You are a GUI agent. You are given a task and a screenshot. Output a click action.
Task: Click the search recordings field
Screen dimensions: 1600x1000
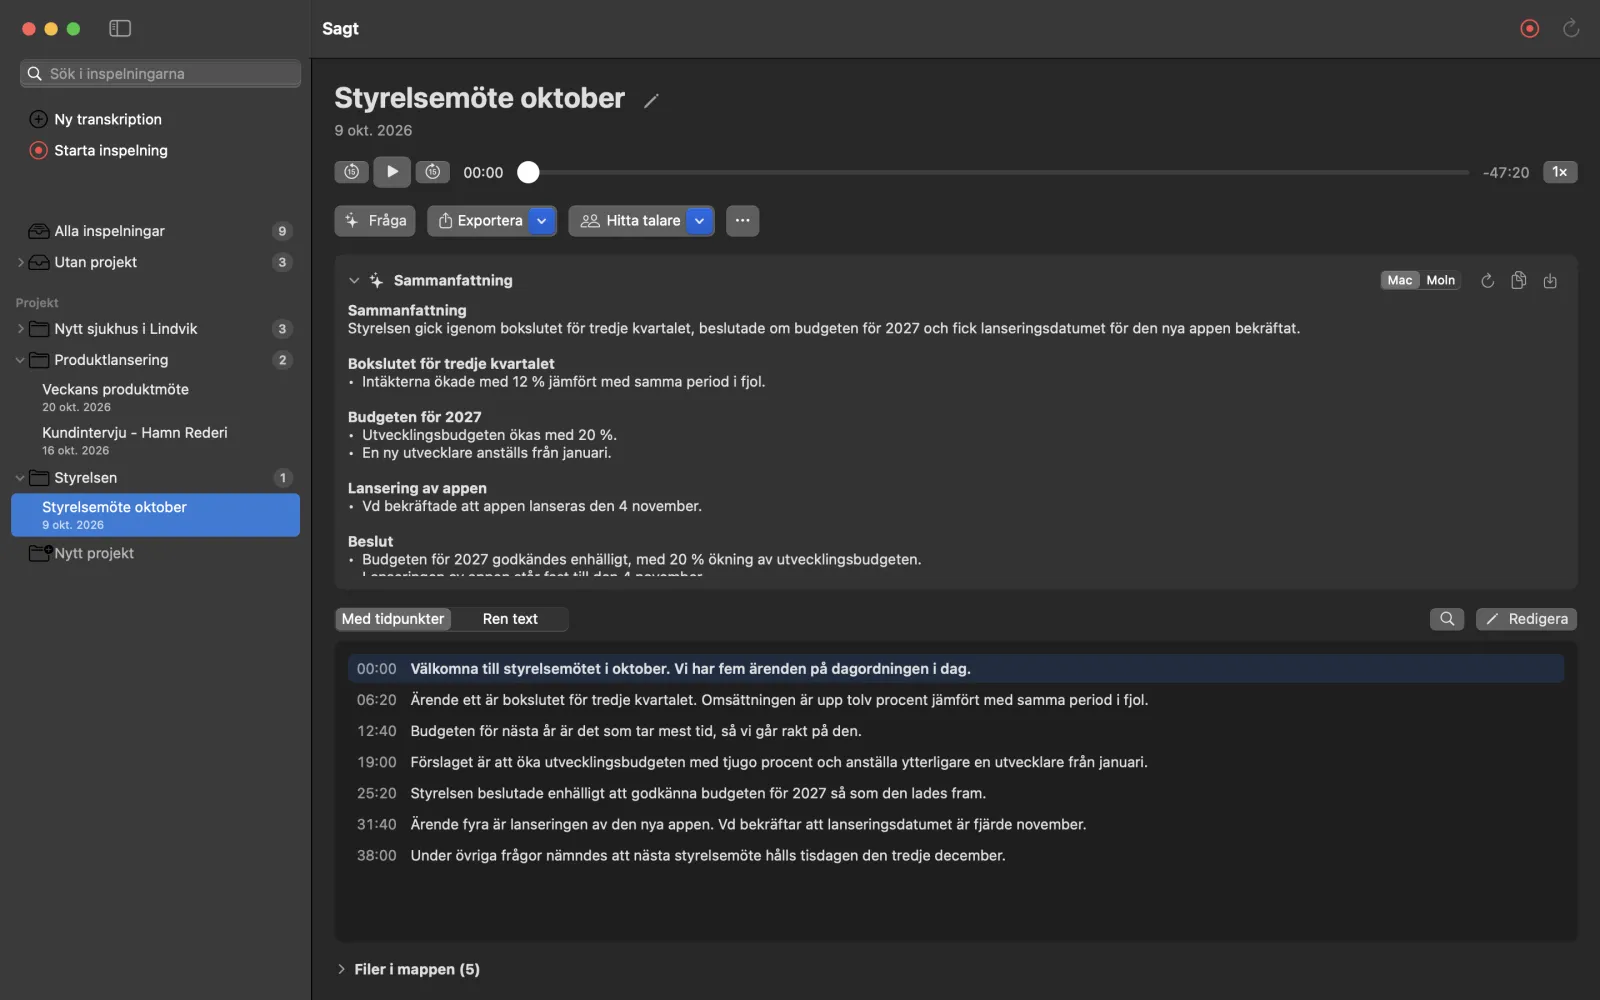160,74
